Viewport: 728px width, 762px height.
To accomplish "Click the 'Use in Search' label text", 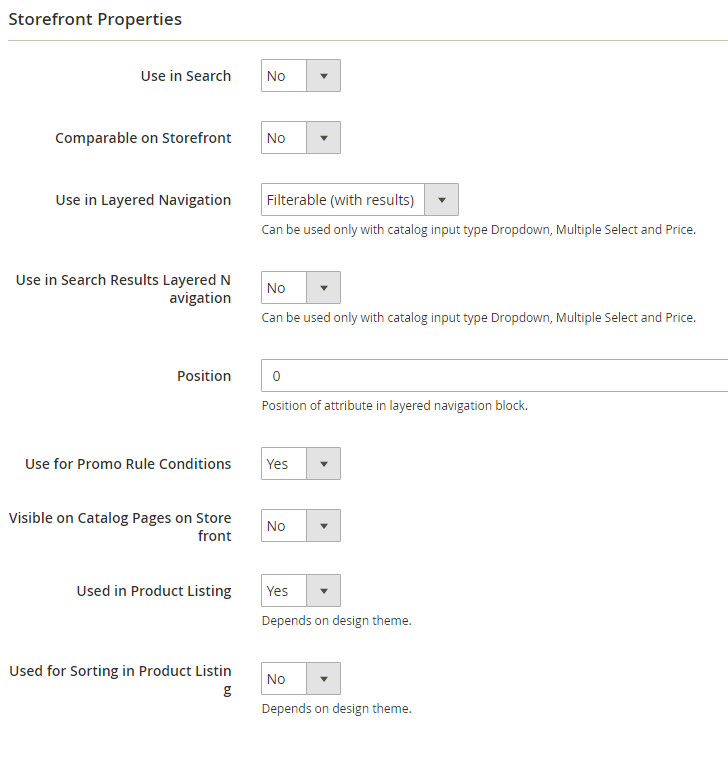I will point(186,76).
